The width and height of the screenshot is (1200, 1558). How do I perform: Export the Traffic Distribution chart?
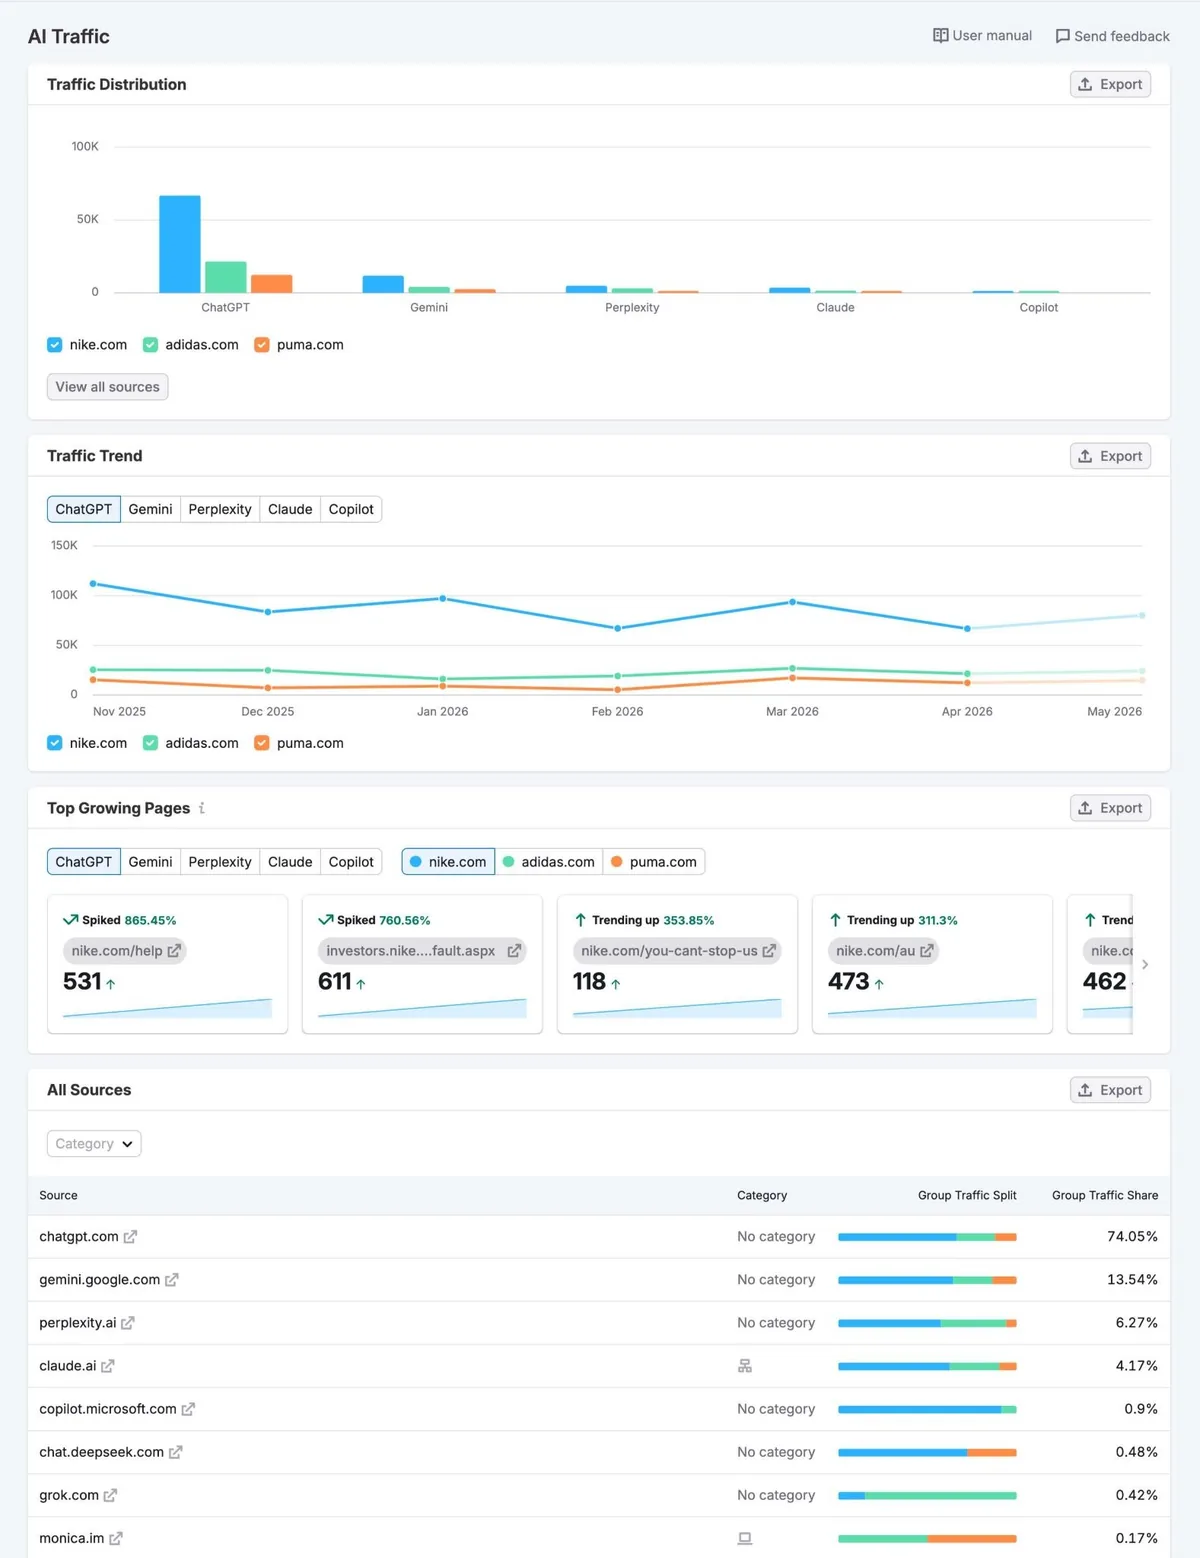pos(1110,85)
